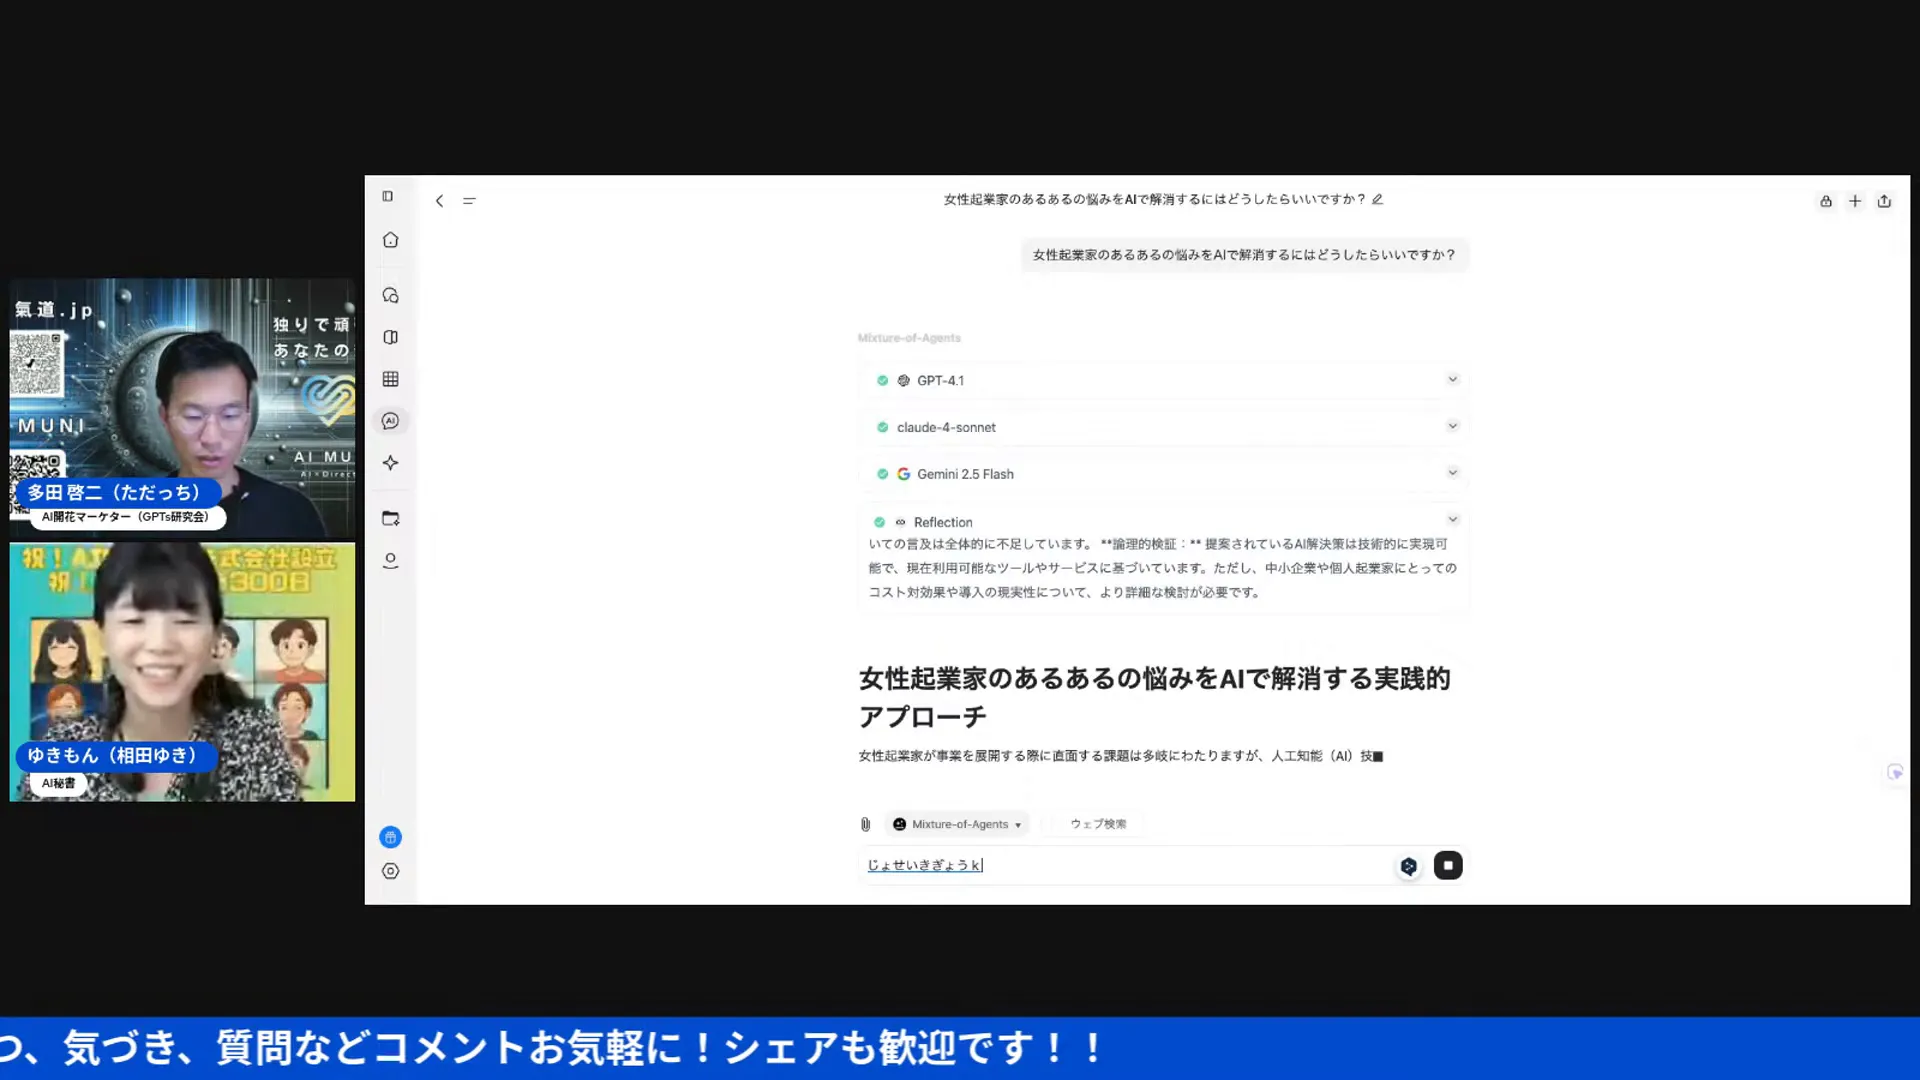The width and height of the screenshot is (1920, 1080).
Task: Open the sparkle star icon in sidebar
Action: tap(391, 463)
